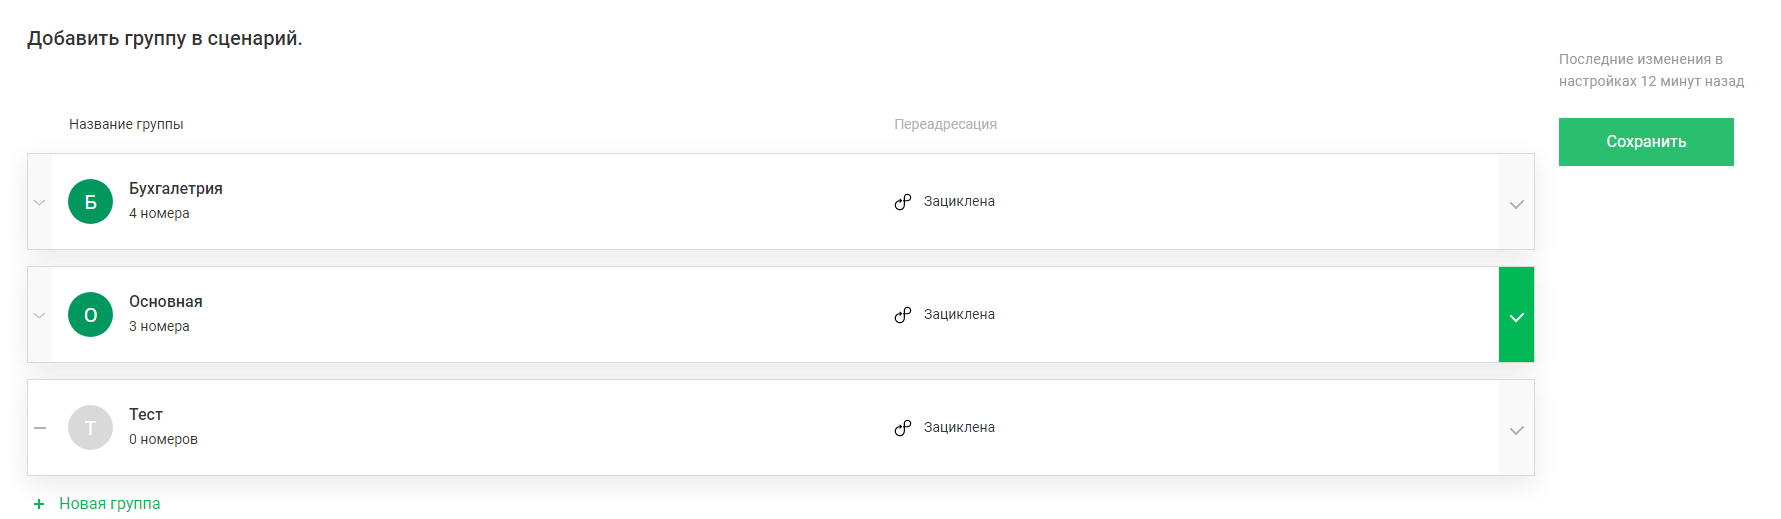Click the green Б avatar for Бухгалтерия
1781x519 pixels.
click(x=90, y=201)
